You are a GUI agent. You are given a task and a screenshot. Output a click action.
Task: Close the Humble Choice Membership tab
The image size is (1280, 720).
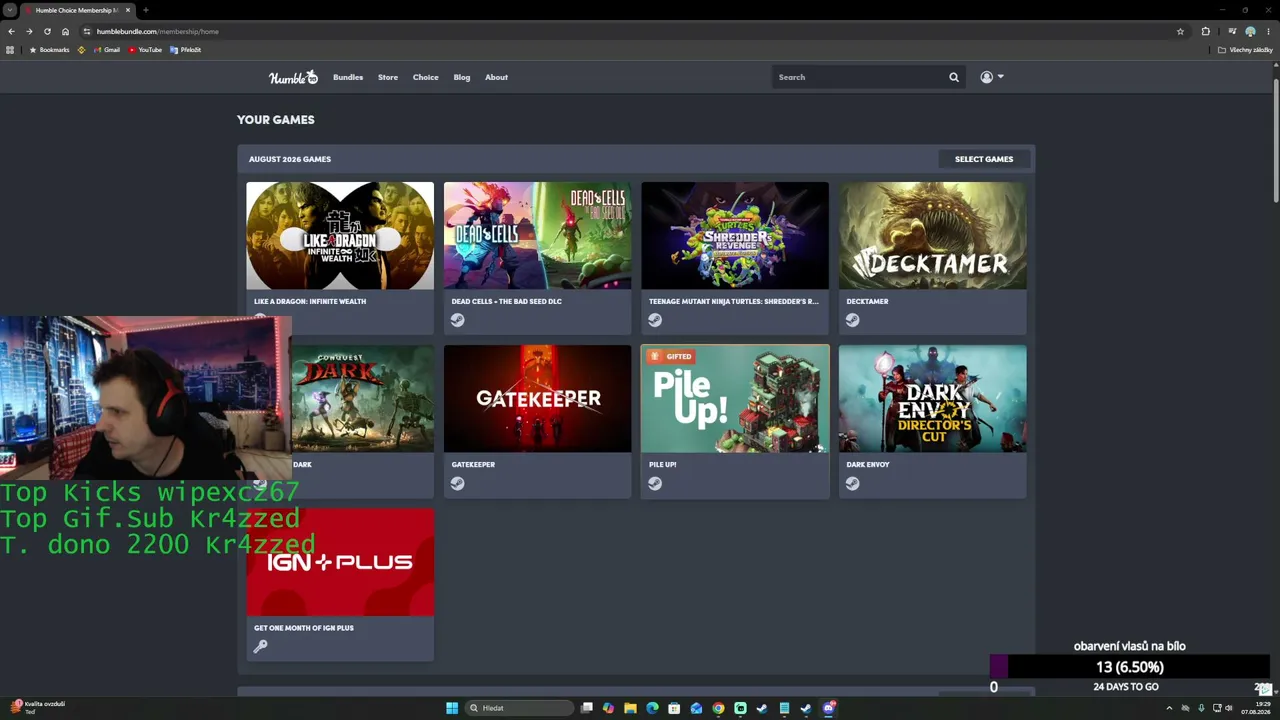click(128, 10)
